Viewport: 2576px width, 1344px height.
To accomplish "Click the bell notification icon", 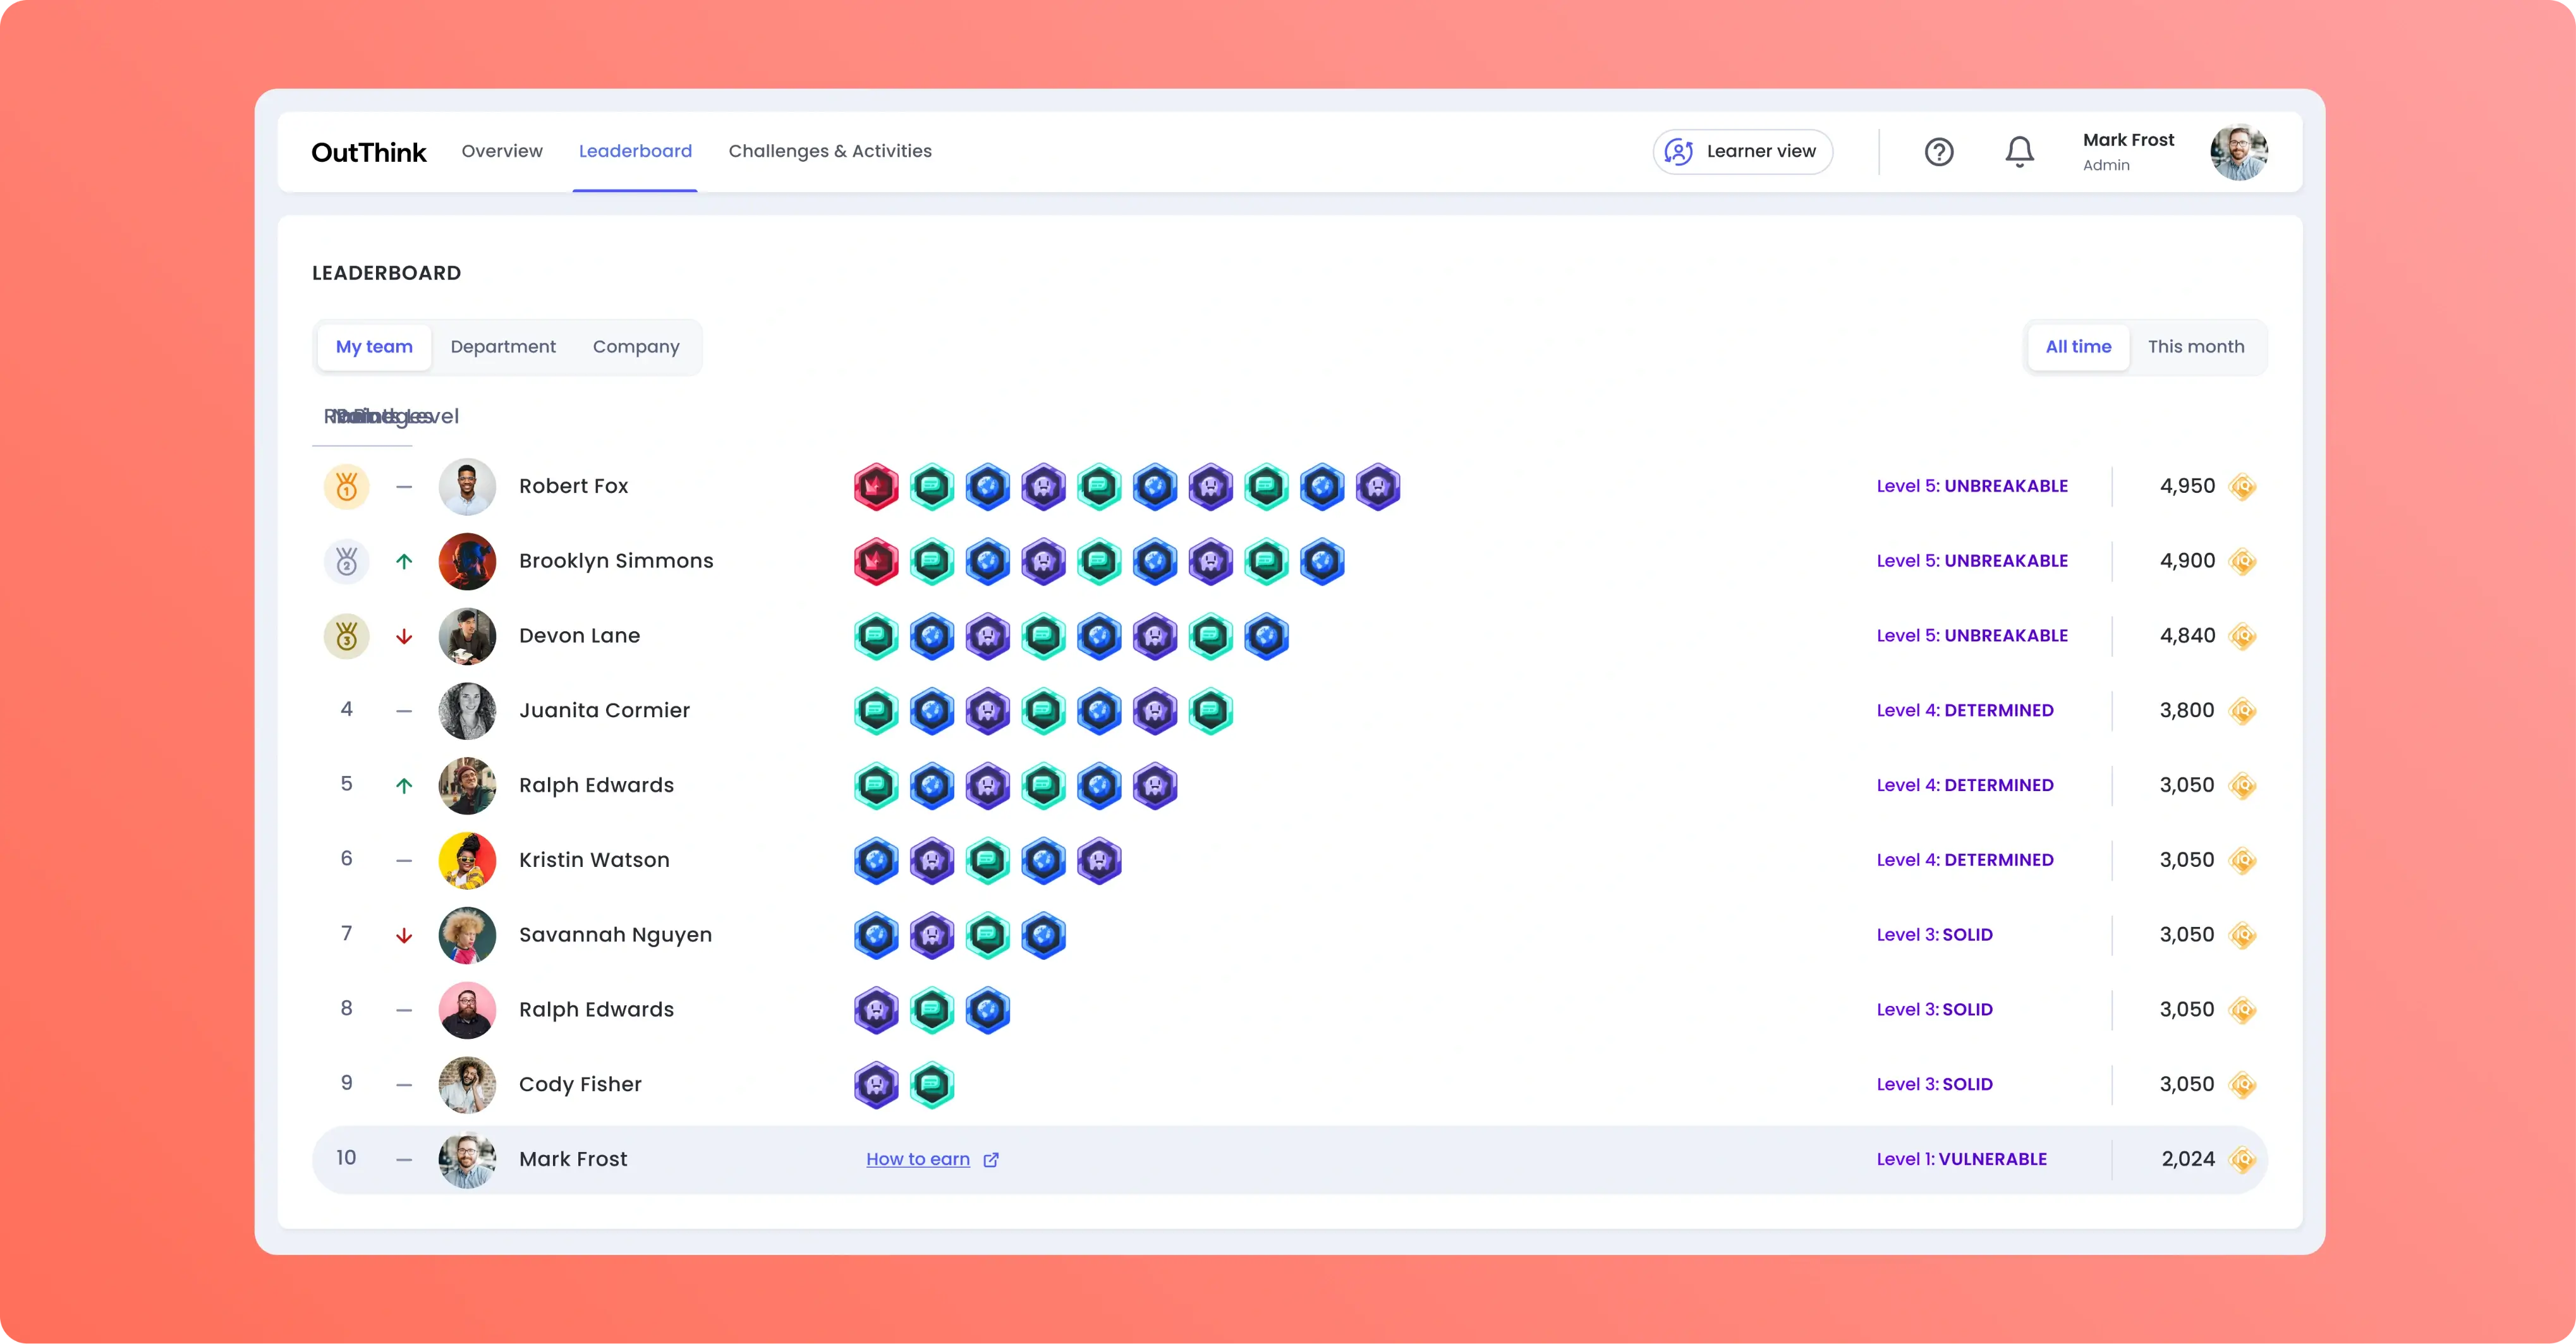I will point(2019,152).
